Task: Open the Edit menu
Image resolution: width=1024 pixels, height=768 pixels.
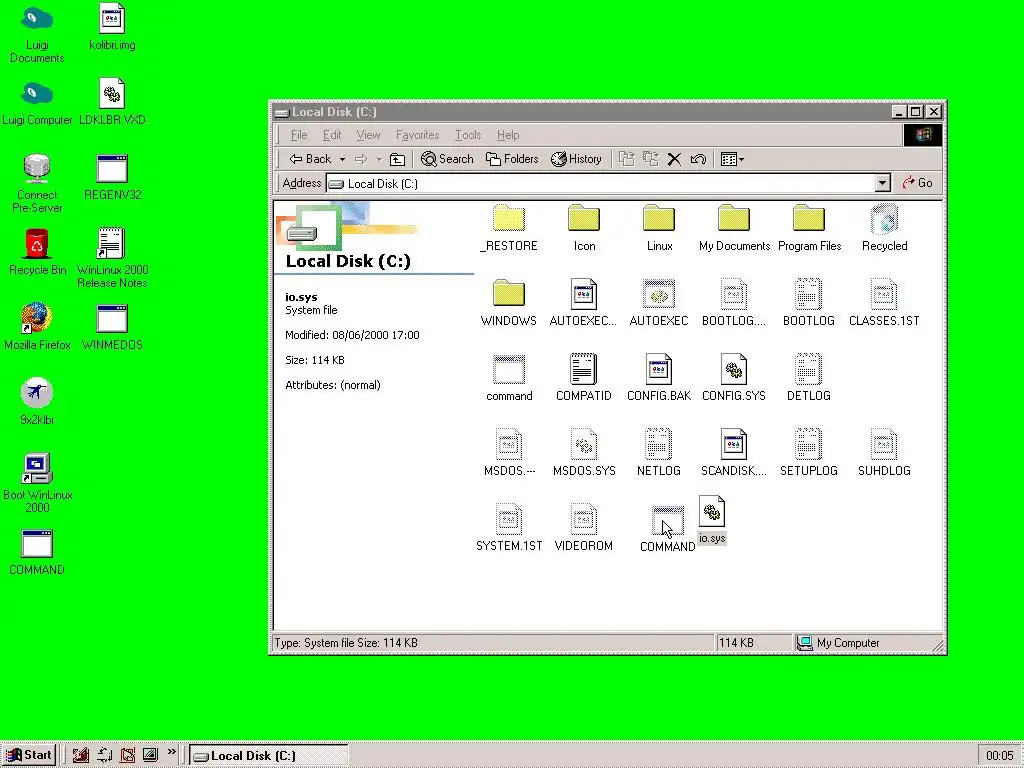Action: 332,135
